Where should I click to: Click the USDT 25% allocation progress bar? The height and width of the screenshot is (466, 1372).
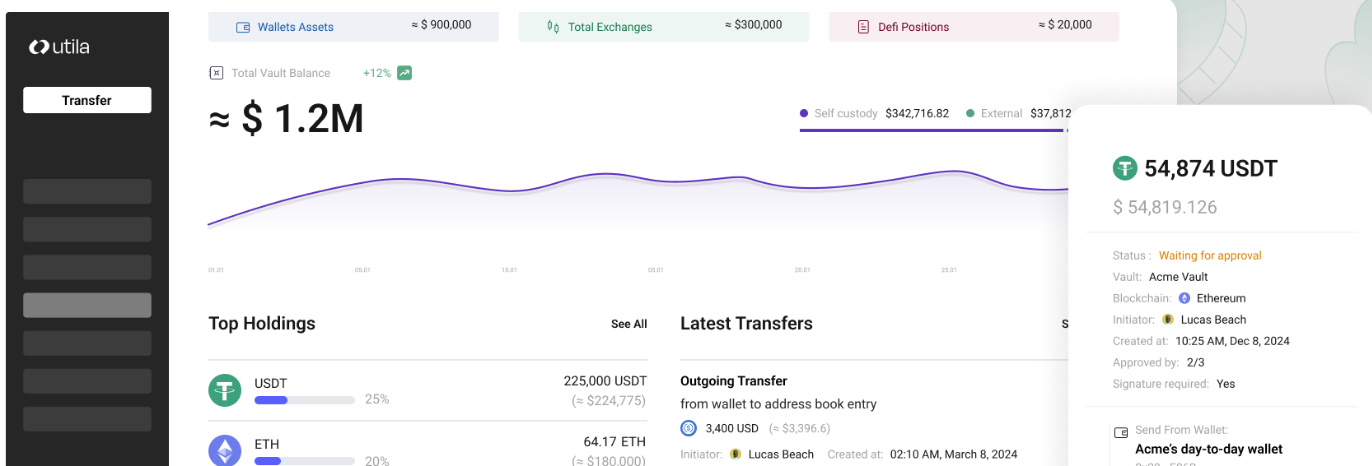[x=305, y=400]
